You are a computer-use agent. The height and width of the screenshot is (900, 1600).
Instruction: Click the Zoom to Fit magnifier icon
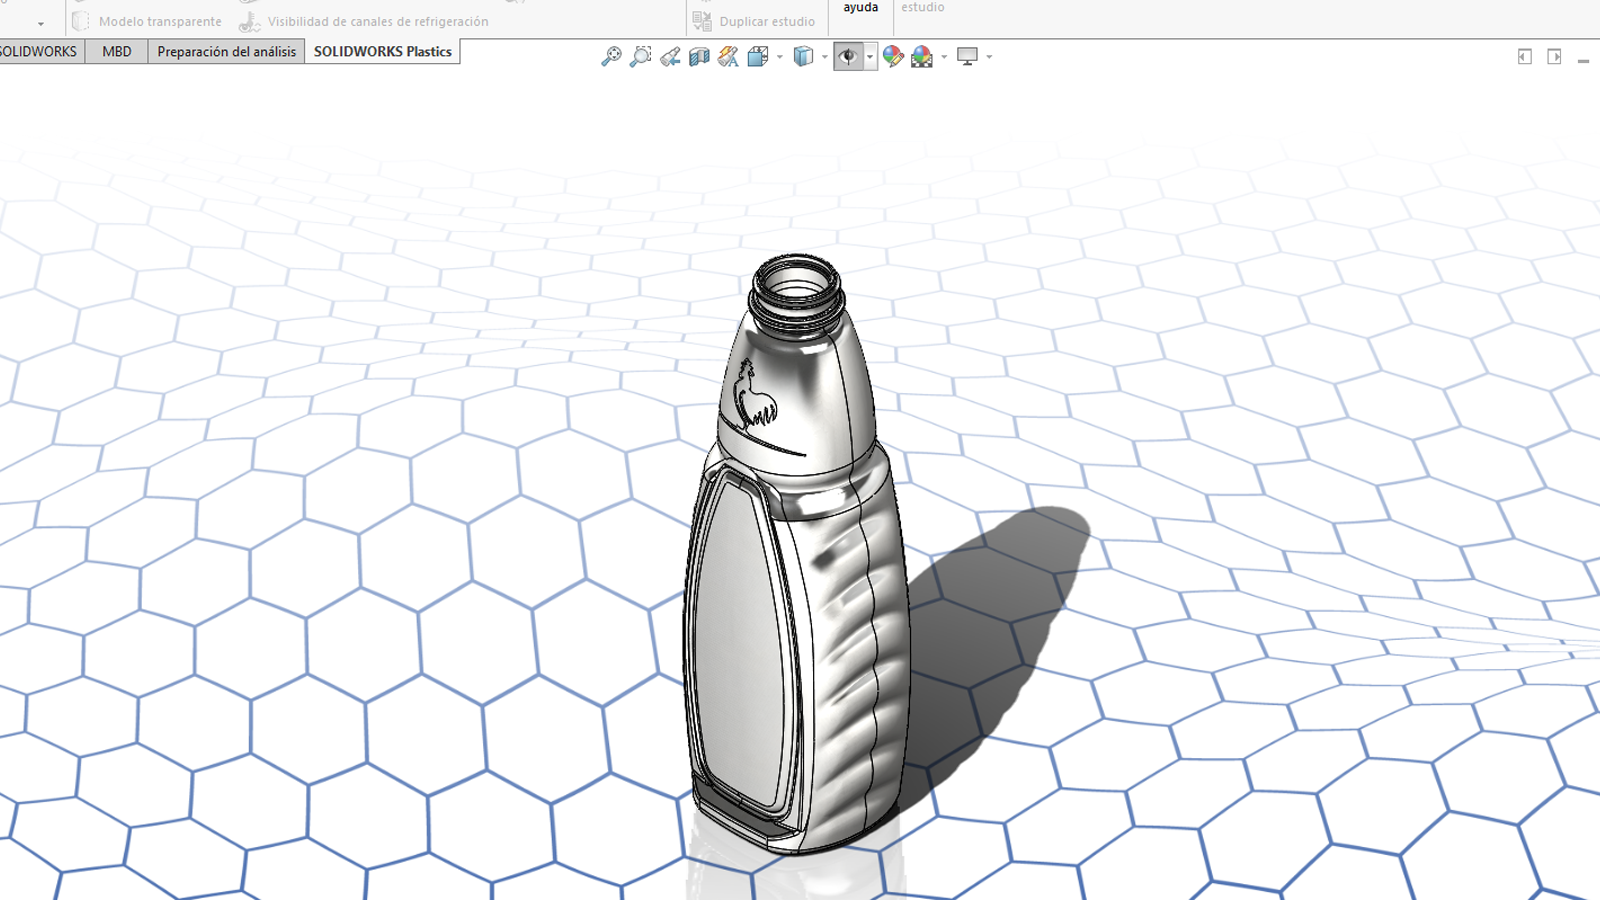pos(611,57)
